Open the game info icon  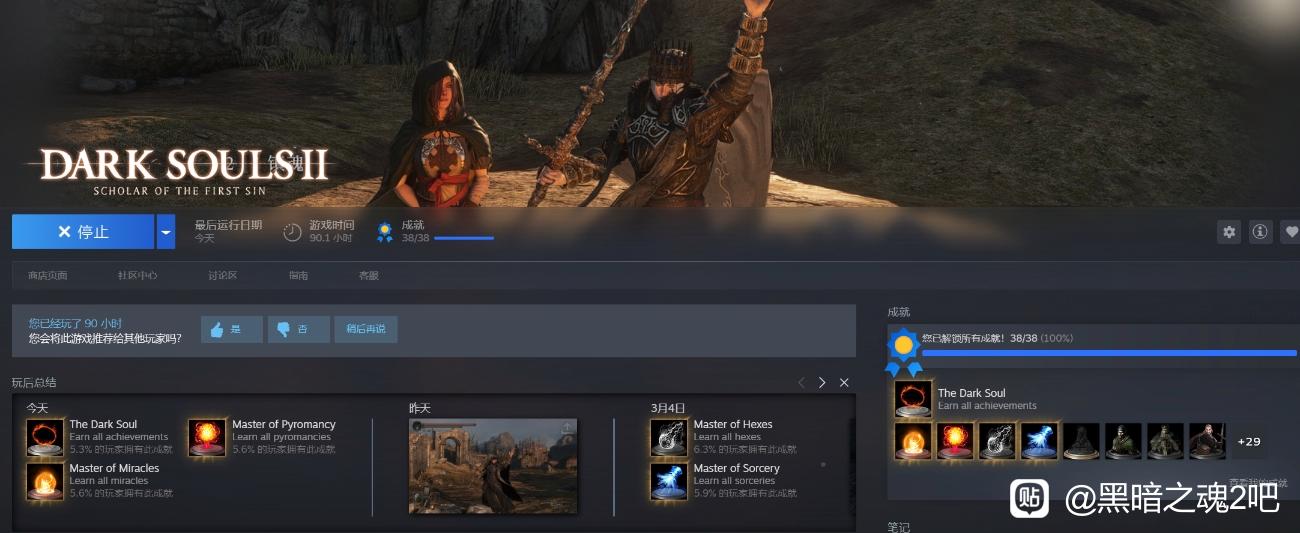pos(1260,232)
